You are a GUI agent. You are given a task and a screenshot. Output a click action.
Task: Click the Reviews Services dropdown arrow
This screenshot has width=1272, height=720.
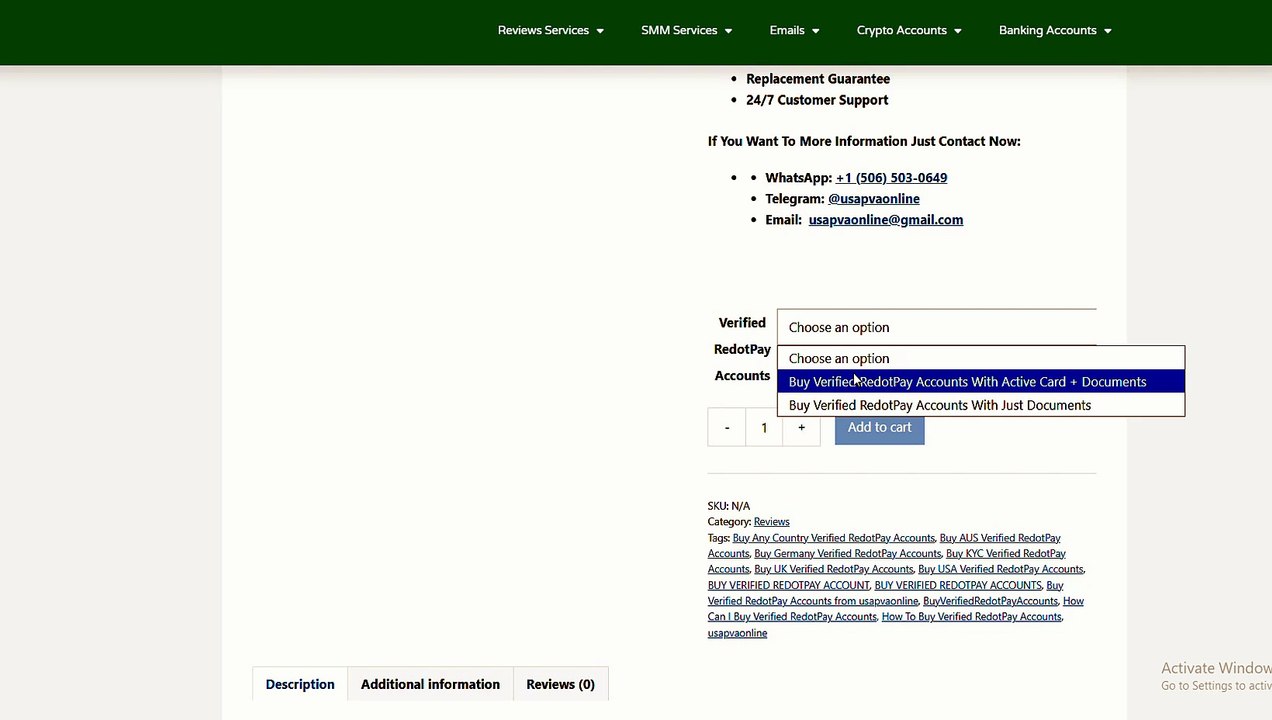(x=600, y=31)
